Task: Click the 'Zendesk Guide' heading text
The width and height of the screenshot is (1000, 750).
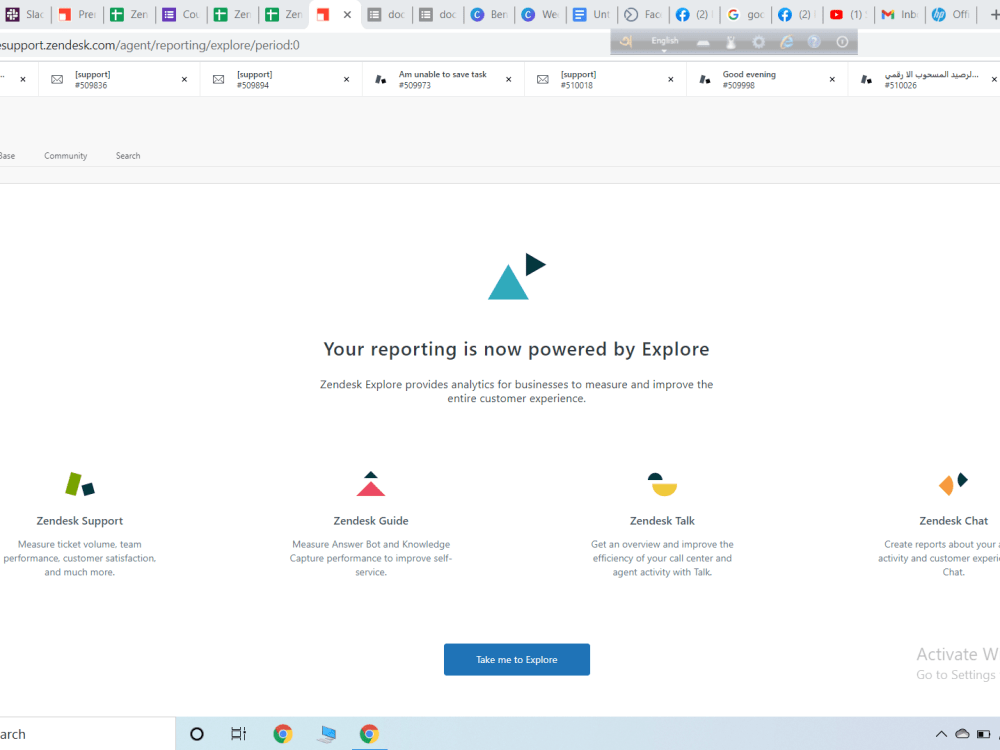Action: [371, 521]
